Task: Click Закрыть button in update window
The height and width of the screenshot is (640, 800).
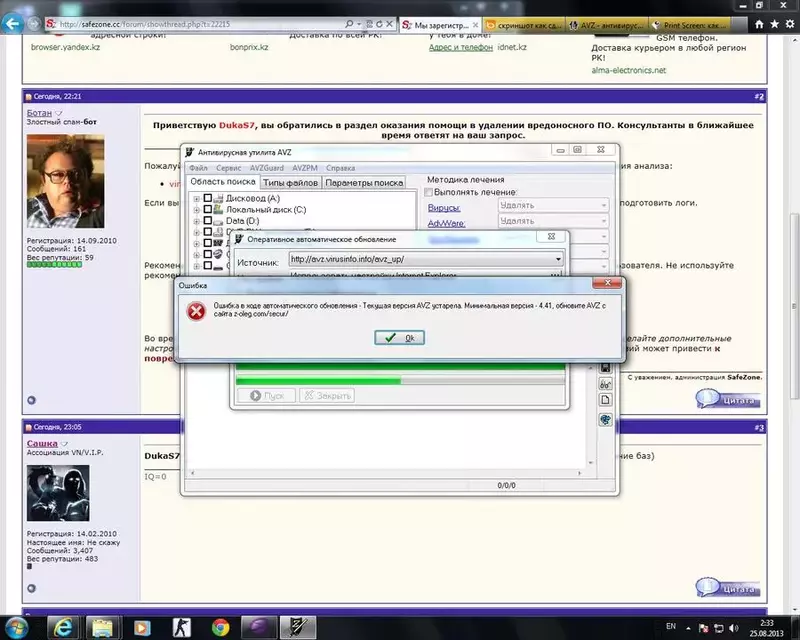Action: pos(327,396)
